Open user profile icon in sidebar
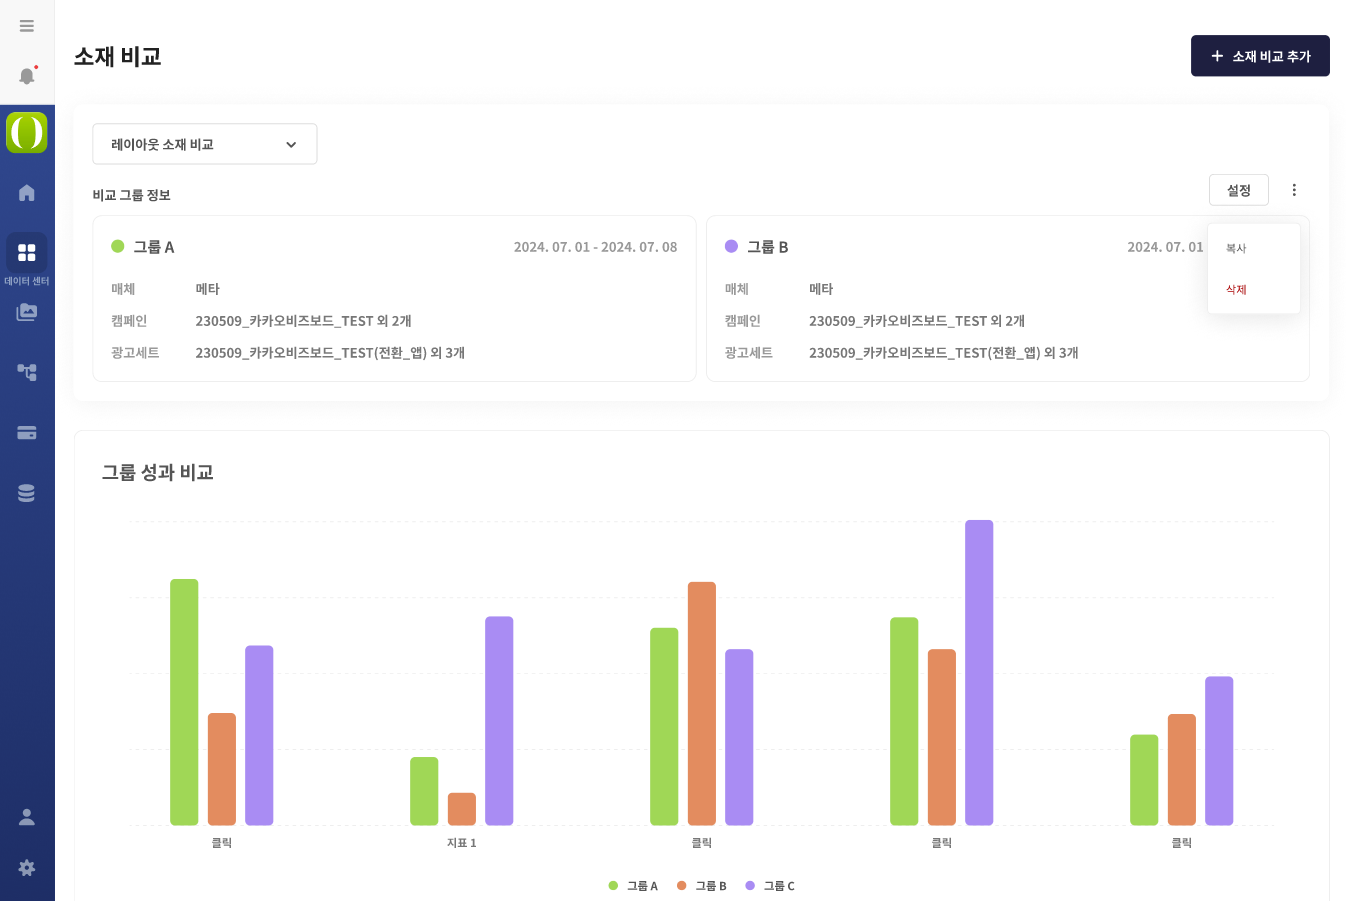Screen dimensions: 1346x901 27,817
